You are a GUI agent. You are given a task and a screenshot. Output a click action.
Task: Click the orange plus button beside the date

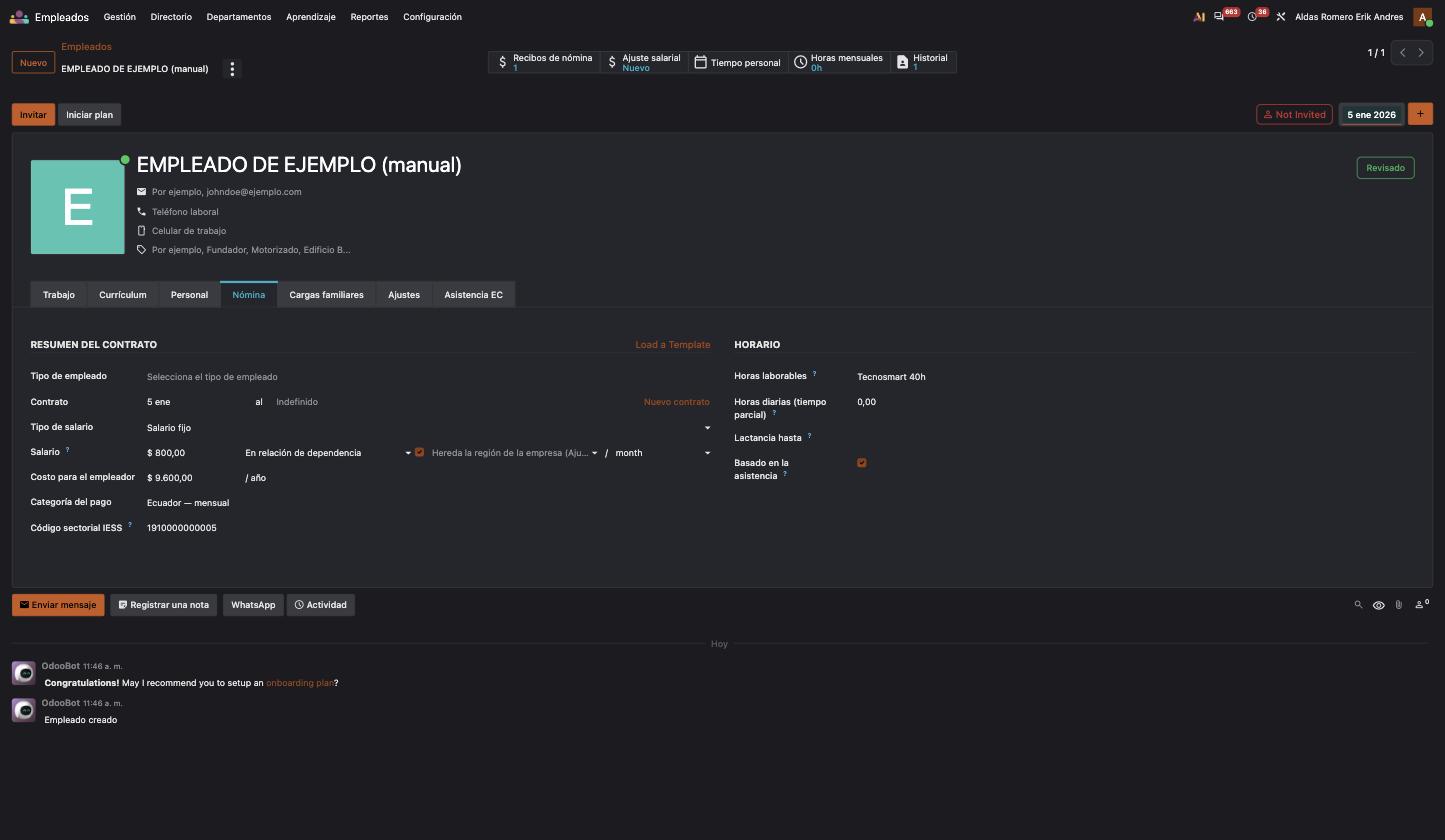point(1420,114)
